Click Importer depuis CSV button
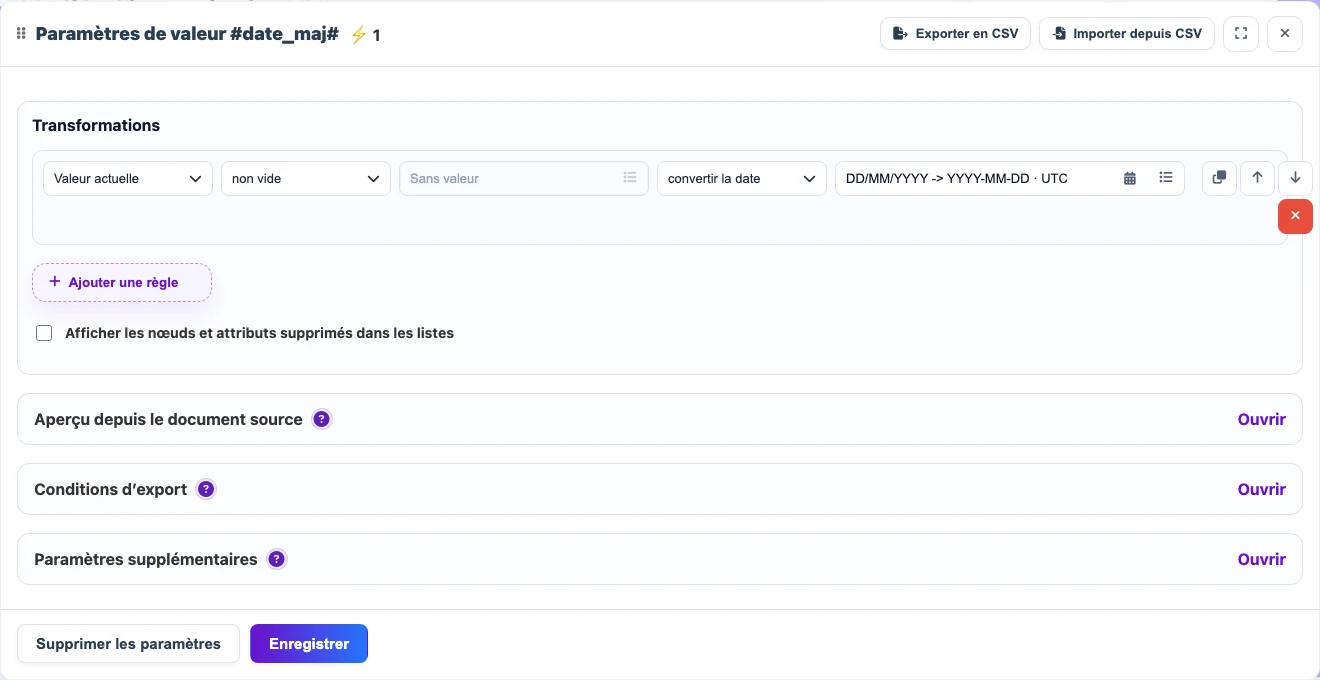Viewport: 1320px width, 680px height. click(x=1127, y=33)
